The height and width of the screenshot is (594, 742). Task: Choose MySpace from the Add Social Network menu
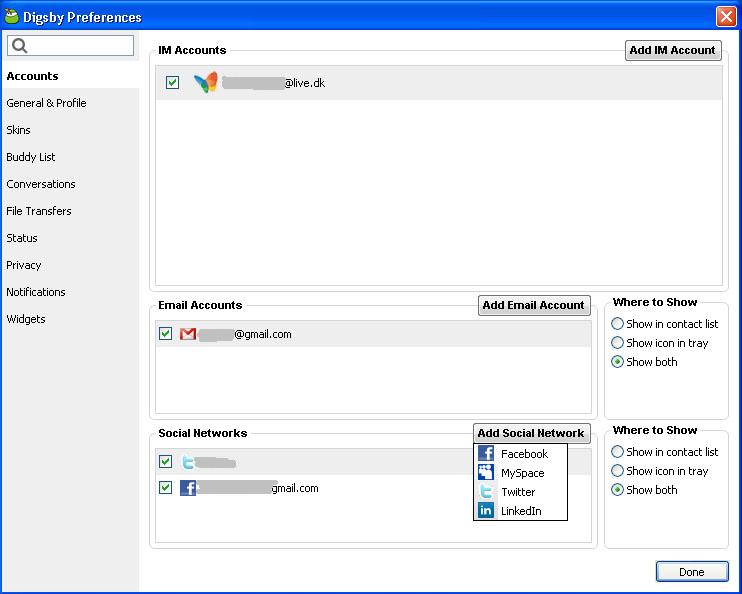(522, 473)
